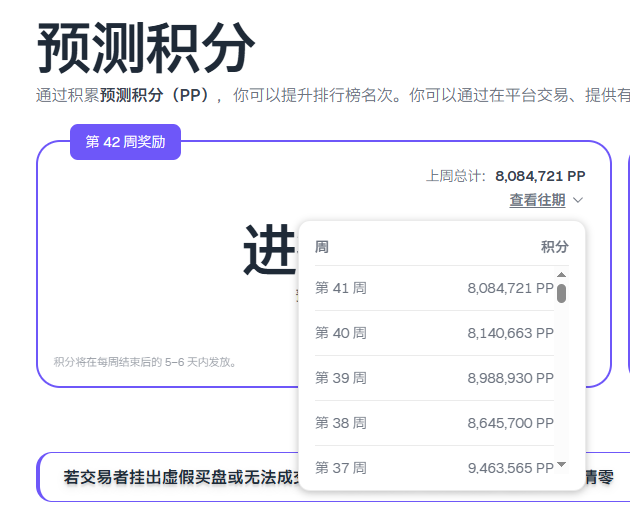Click the 8,988,930 PP value
The height and width of the screenshot is (517, 630).
[511, 378]
